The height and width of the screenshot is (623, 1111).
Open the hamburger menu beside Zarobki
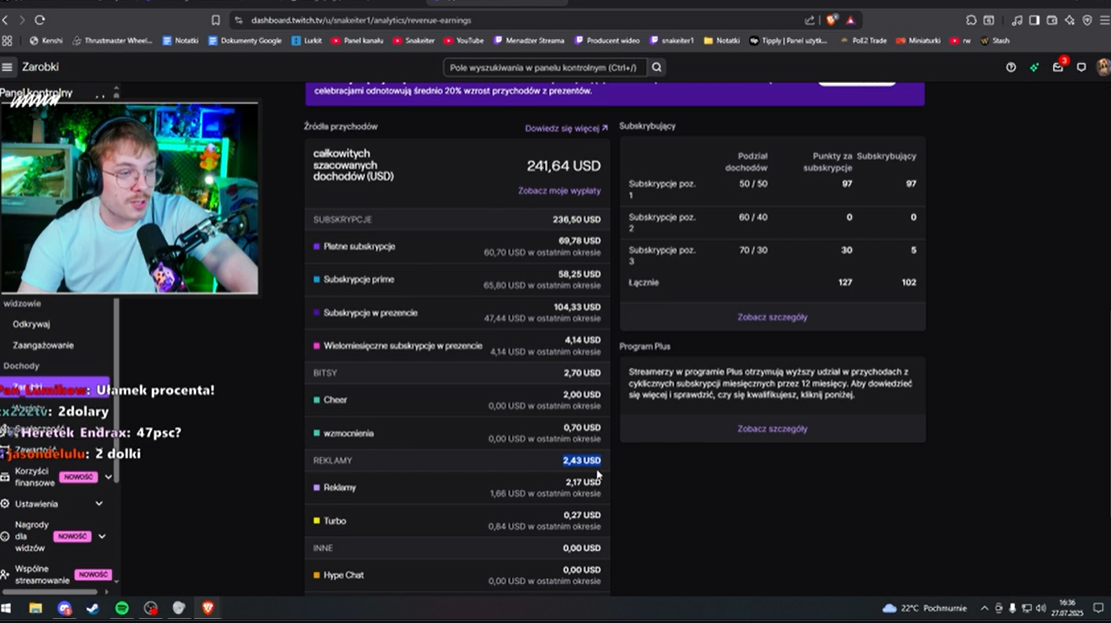(8, 67)
